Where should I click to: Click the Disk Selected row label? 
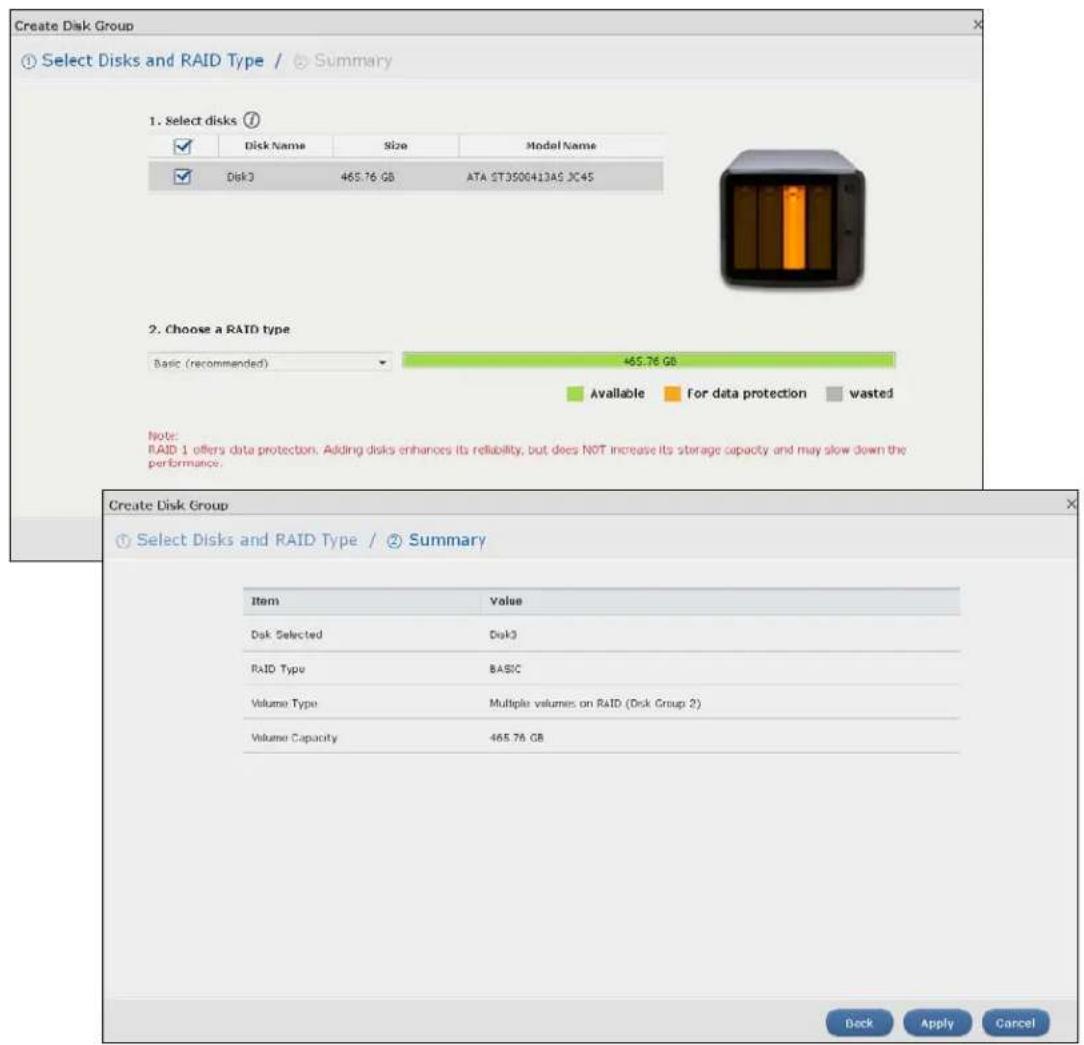(286, 634)
